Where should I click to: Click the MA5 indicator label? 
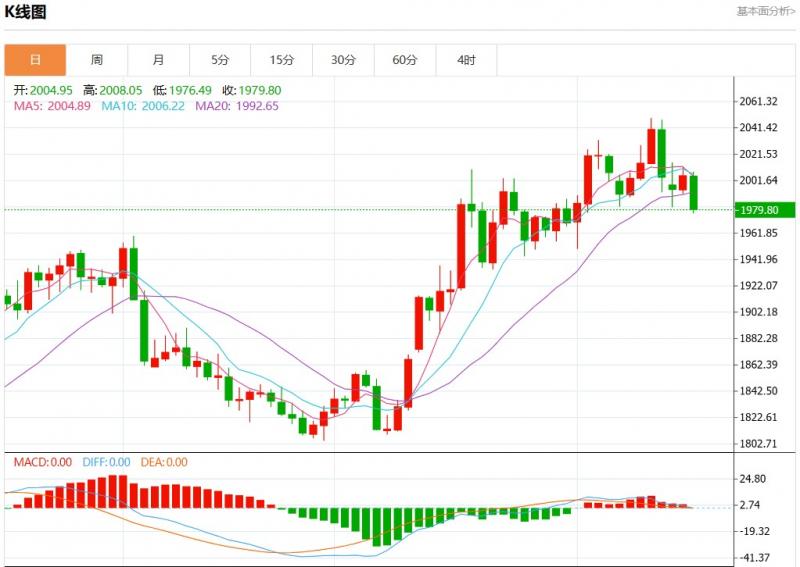(52, 105)
